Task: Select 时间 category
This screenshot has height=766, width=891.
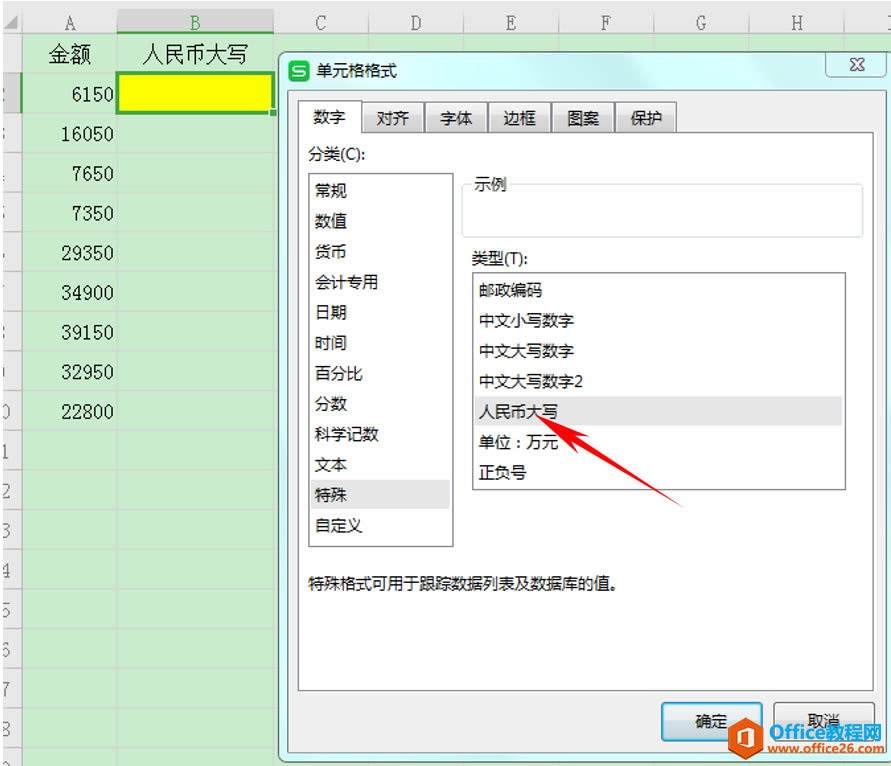Action: point(380,343)
